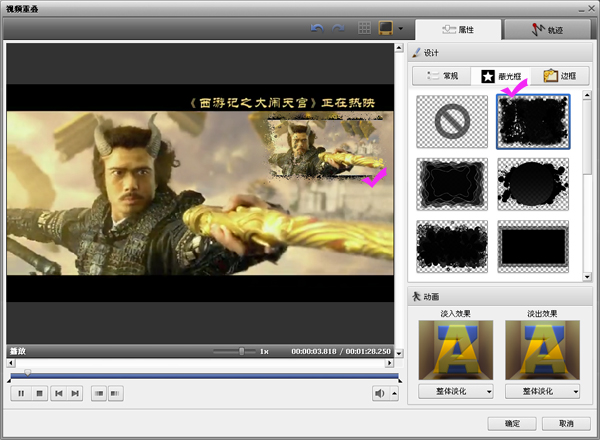600x440 pixels.
Task: Click the playback speed slider handle
Action: [x=241, y=351]
